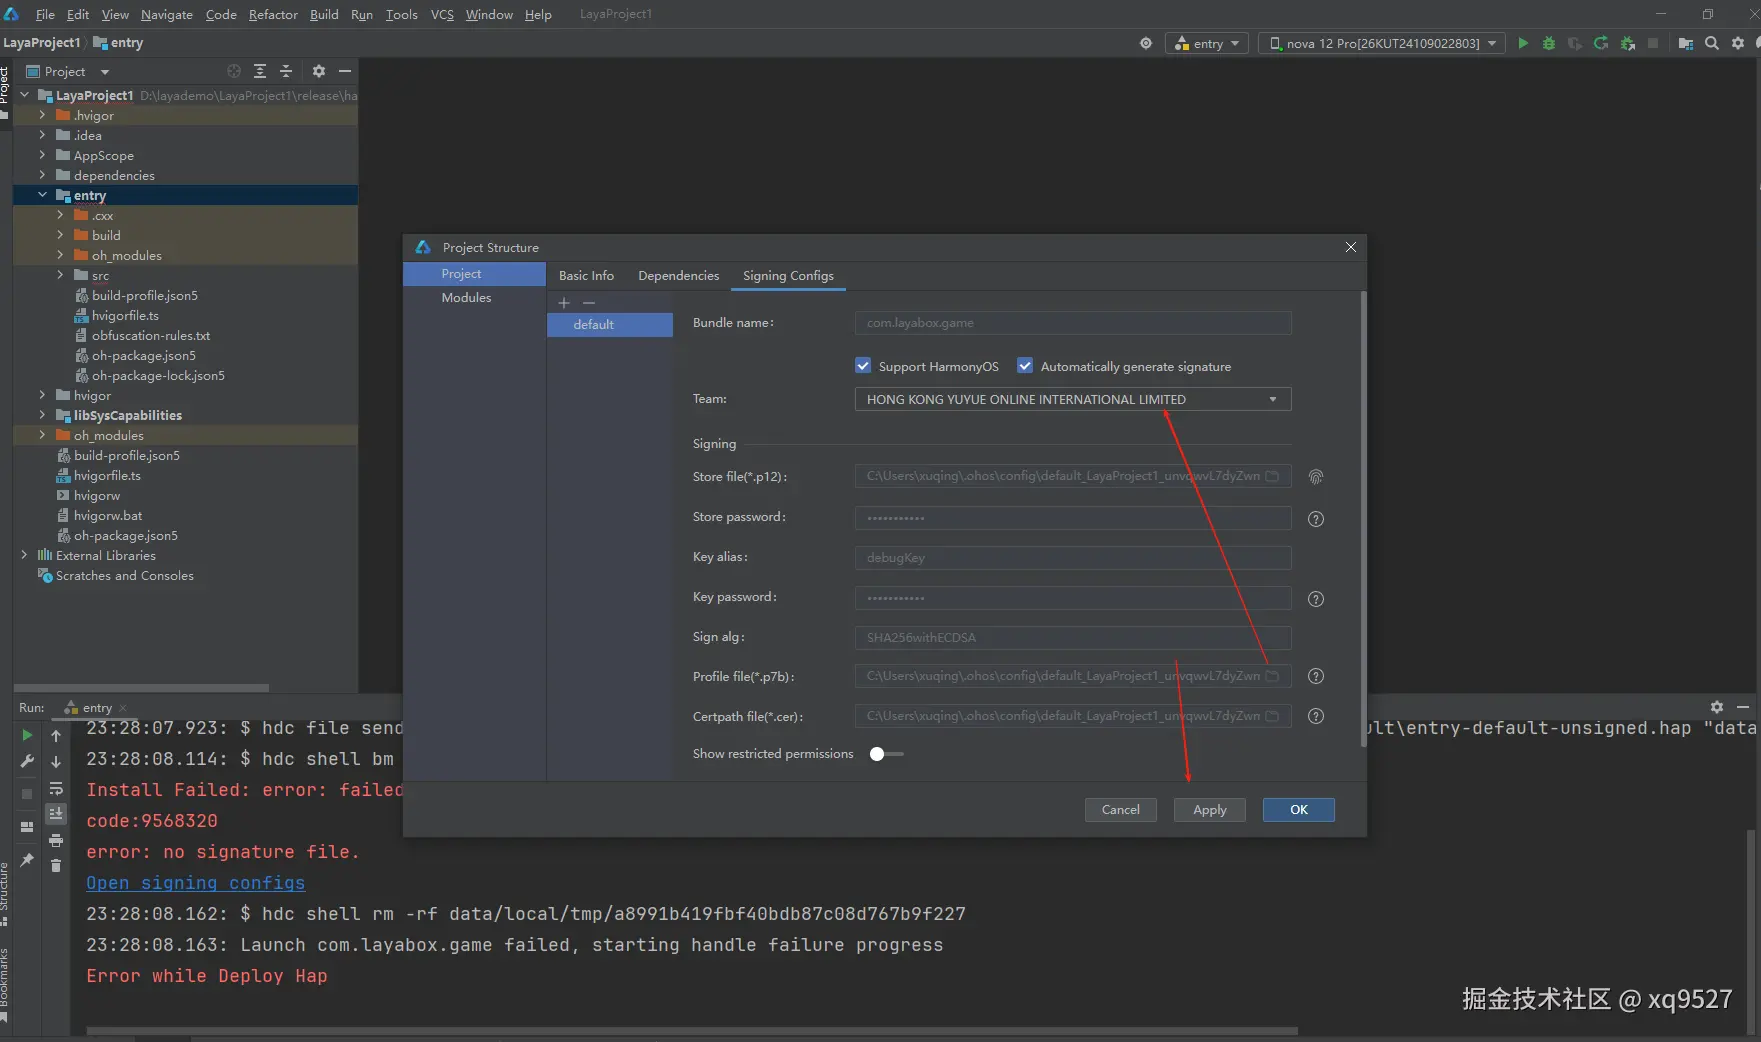Image resolution: width=1761 pixels, height=1042 pixels.
Task: Click the minus icon to remove signing config
Action: pyautogui.click(x=589, y=303)
